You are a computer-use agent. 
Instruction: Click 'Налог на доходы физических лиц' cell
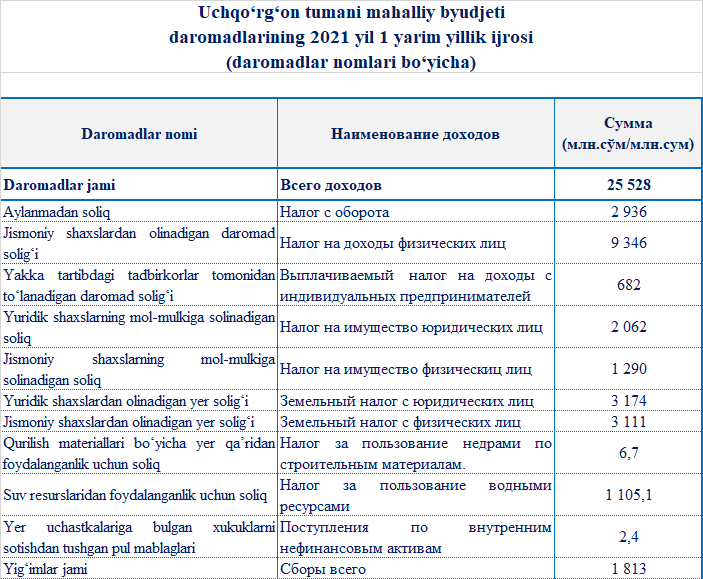pos(393,242)
